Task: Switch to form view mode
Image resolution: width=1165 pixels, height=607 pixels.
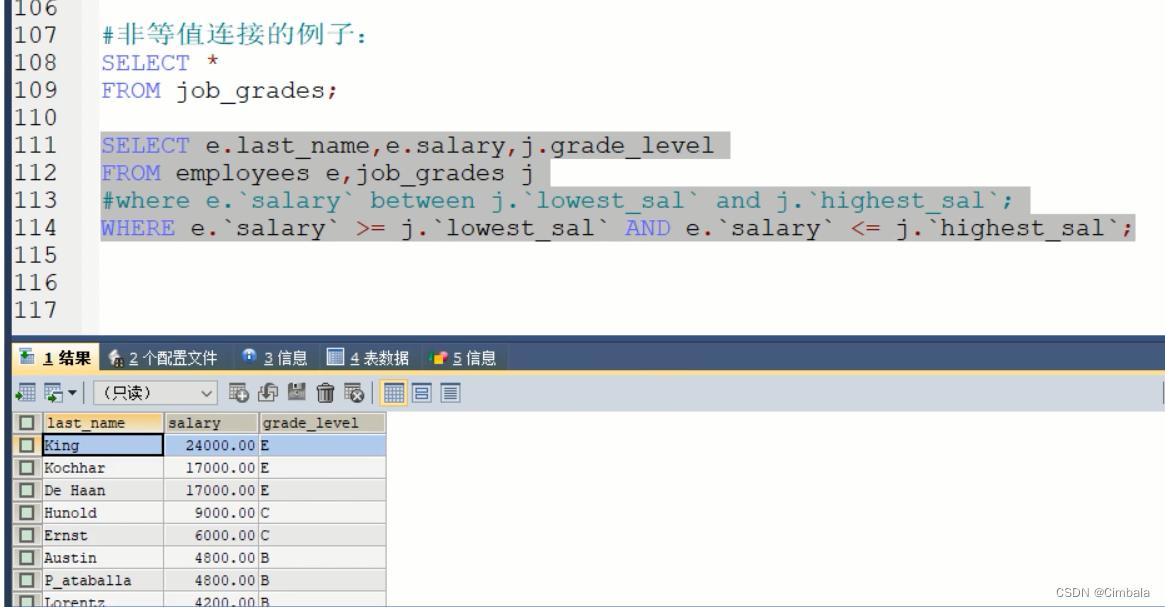Action: [422, 392]
